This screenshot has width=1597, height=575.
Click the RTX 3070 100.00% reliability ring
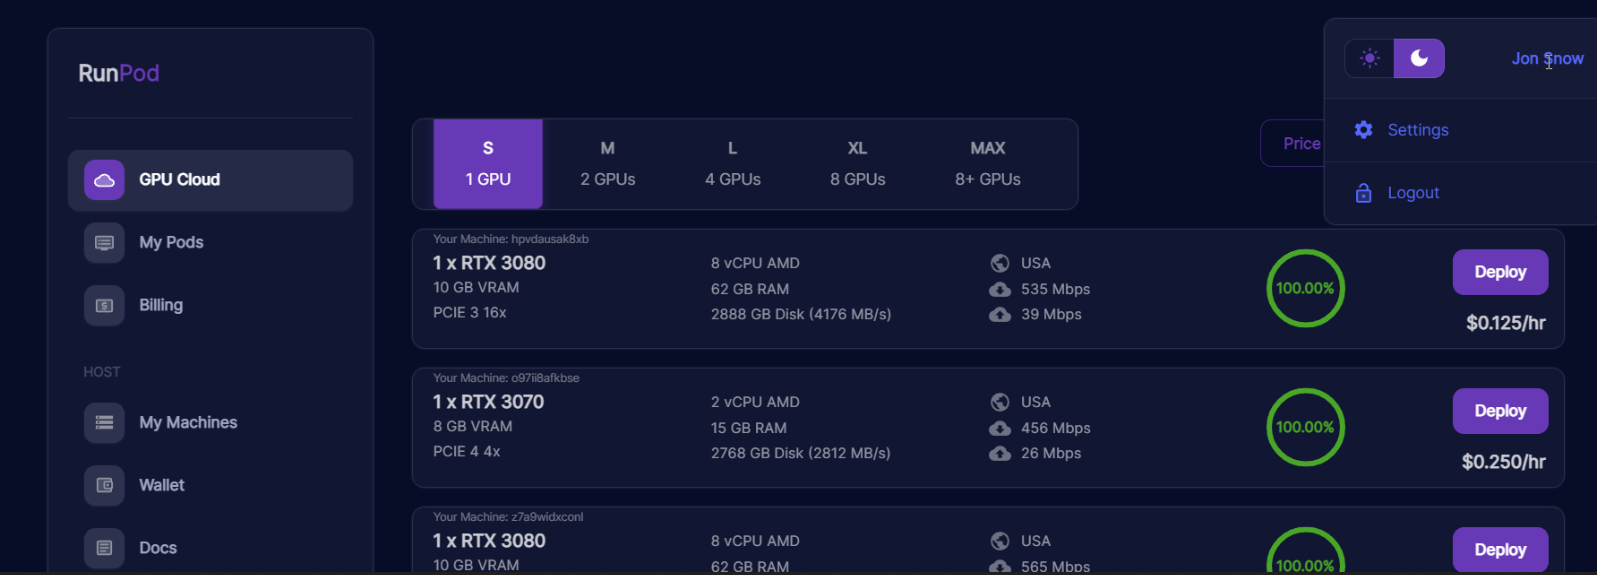tap(1305, 427)
